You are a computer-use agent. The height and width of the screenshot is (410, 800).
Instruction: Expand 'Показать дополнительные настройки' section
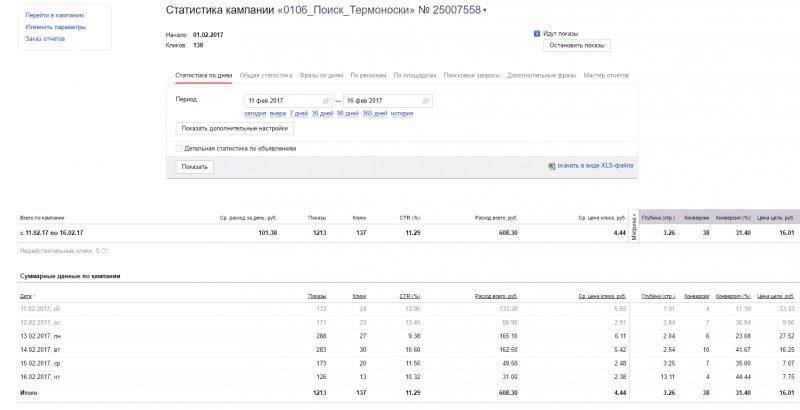pyautogui.click(x=234, y=128)
